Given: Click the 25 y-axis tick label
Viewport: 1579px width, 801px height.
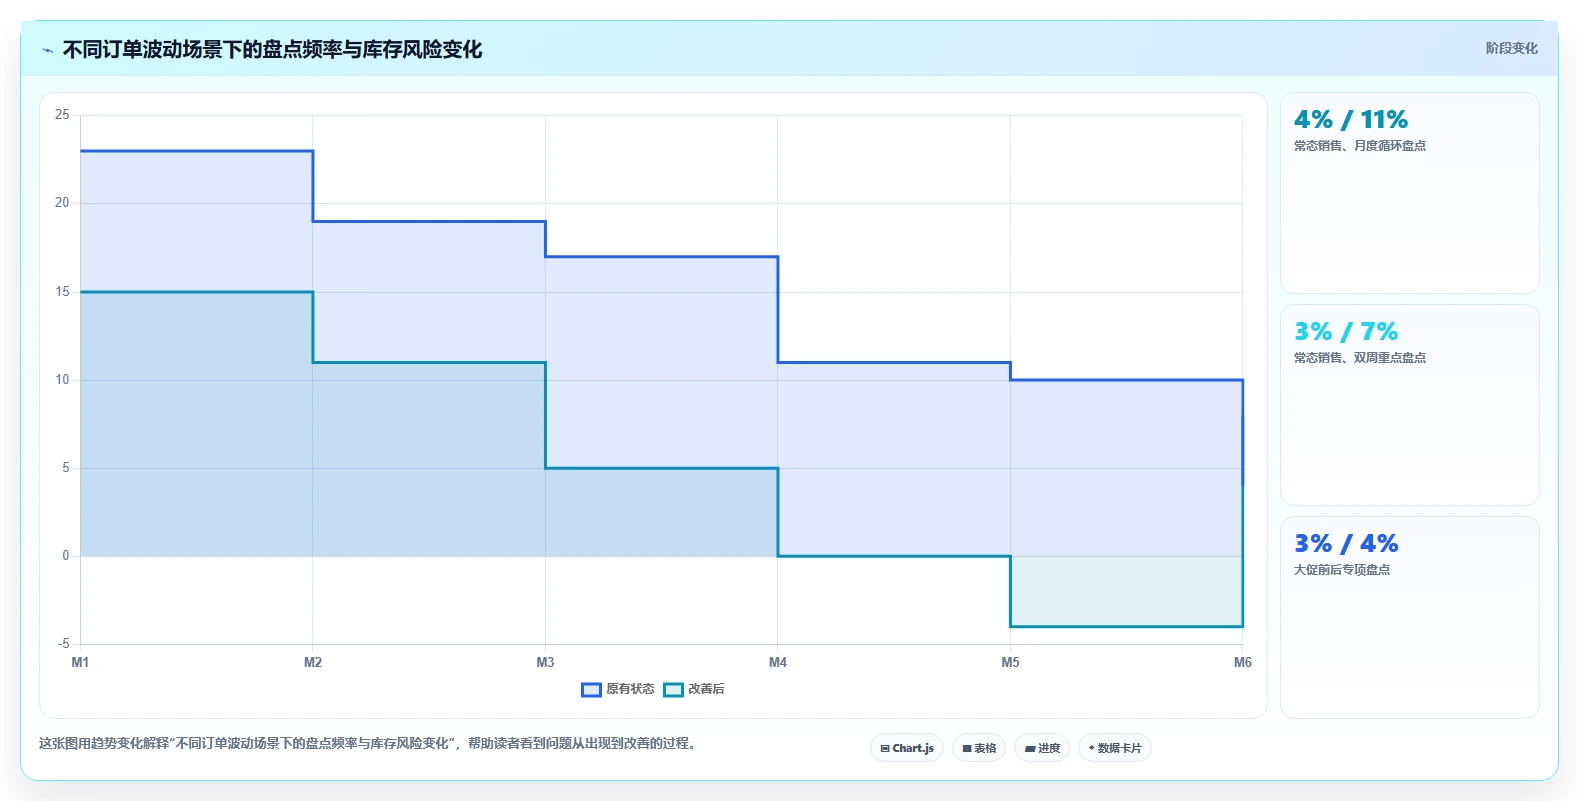Looking at the screenshot, I should pos(62,115).
